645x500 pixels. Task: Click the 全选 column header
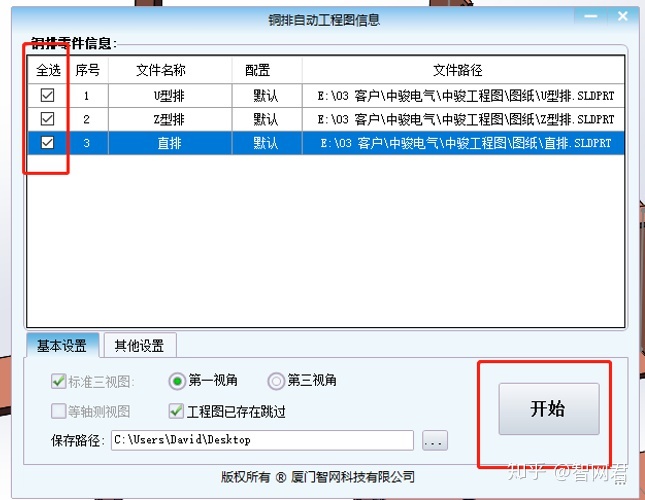click(x=48, y=70)
